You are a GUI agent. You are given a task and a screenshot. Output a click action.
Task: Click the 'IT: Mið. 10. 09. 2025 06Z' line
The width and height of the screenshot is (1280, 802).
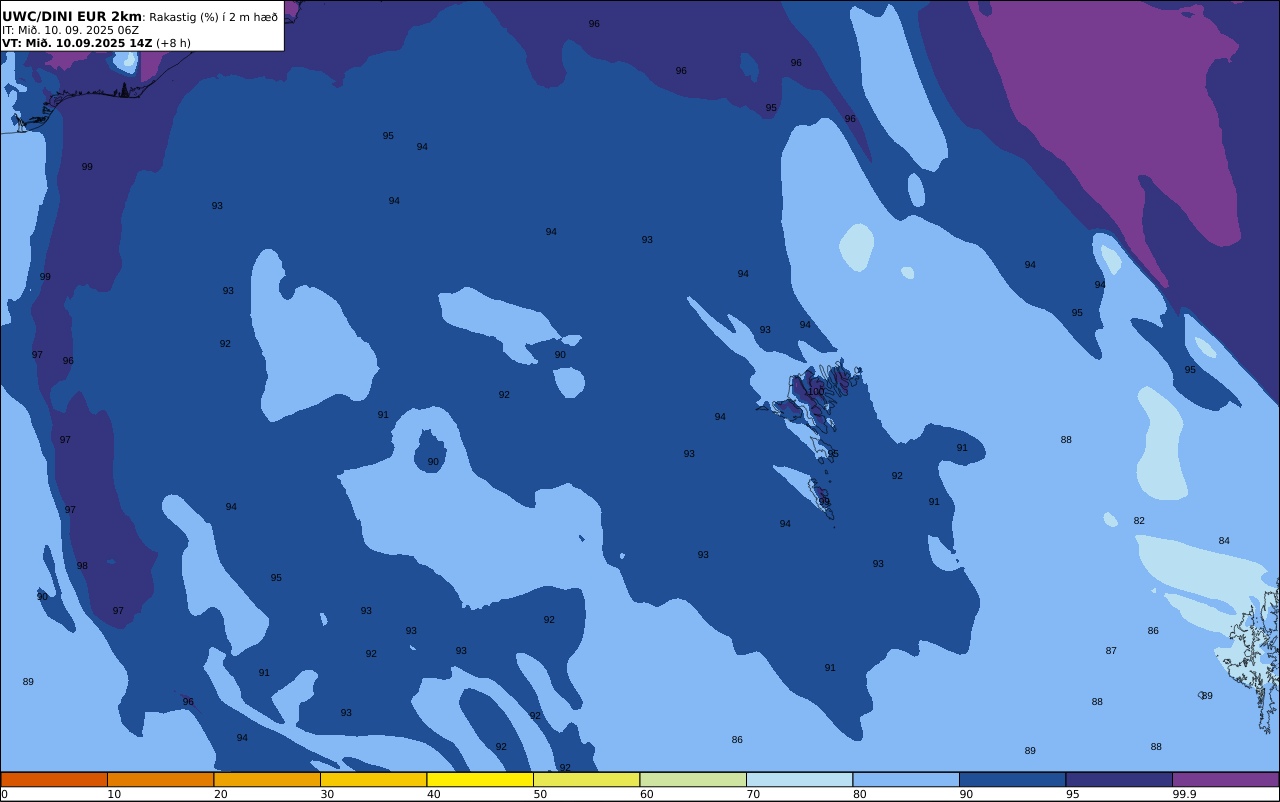click(x=70, y=30)
